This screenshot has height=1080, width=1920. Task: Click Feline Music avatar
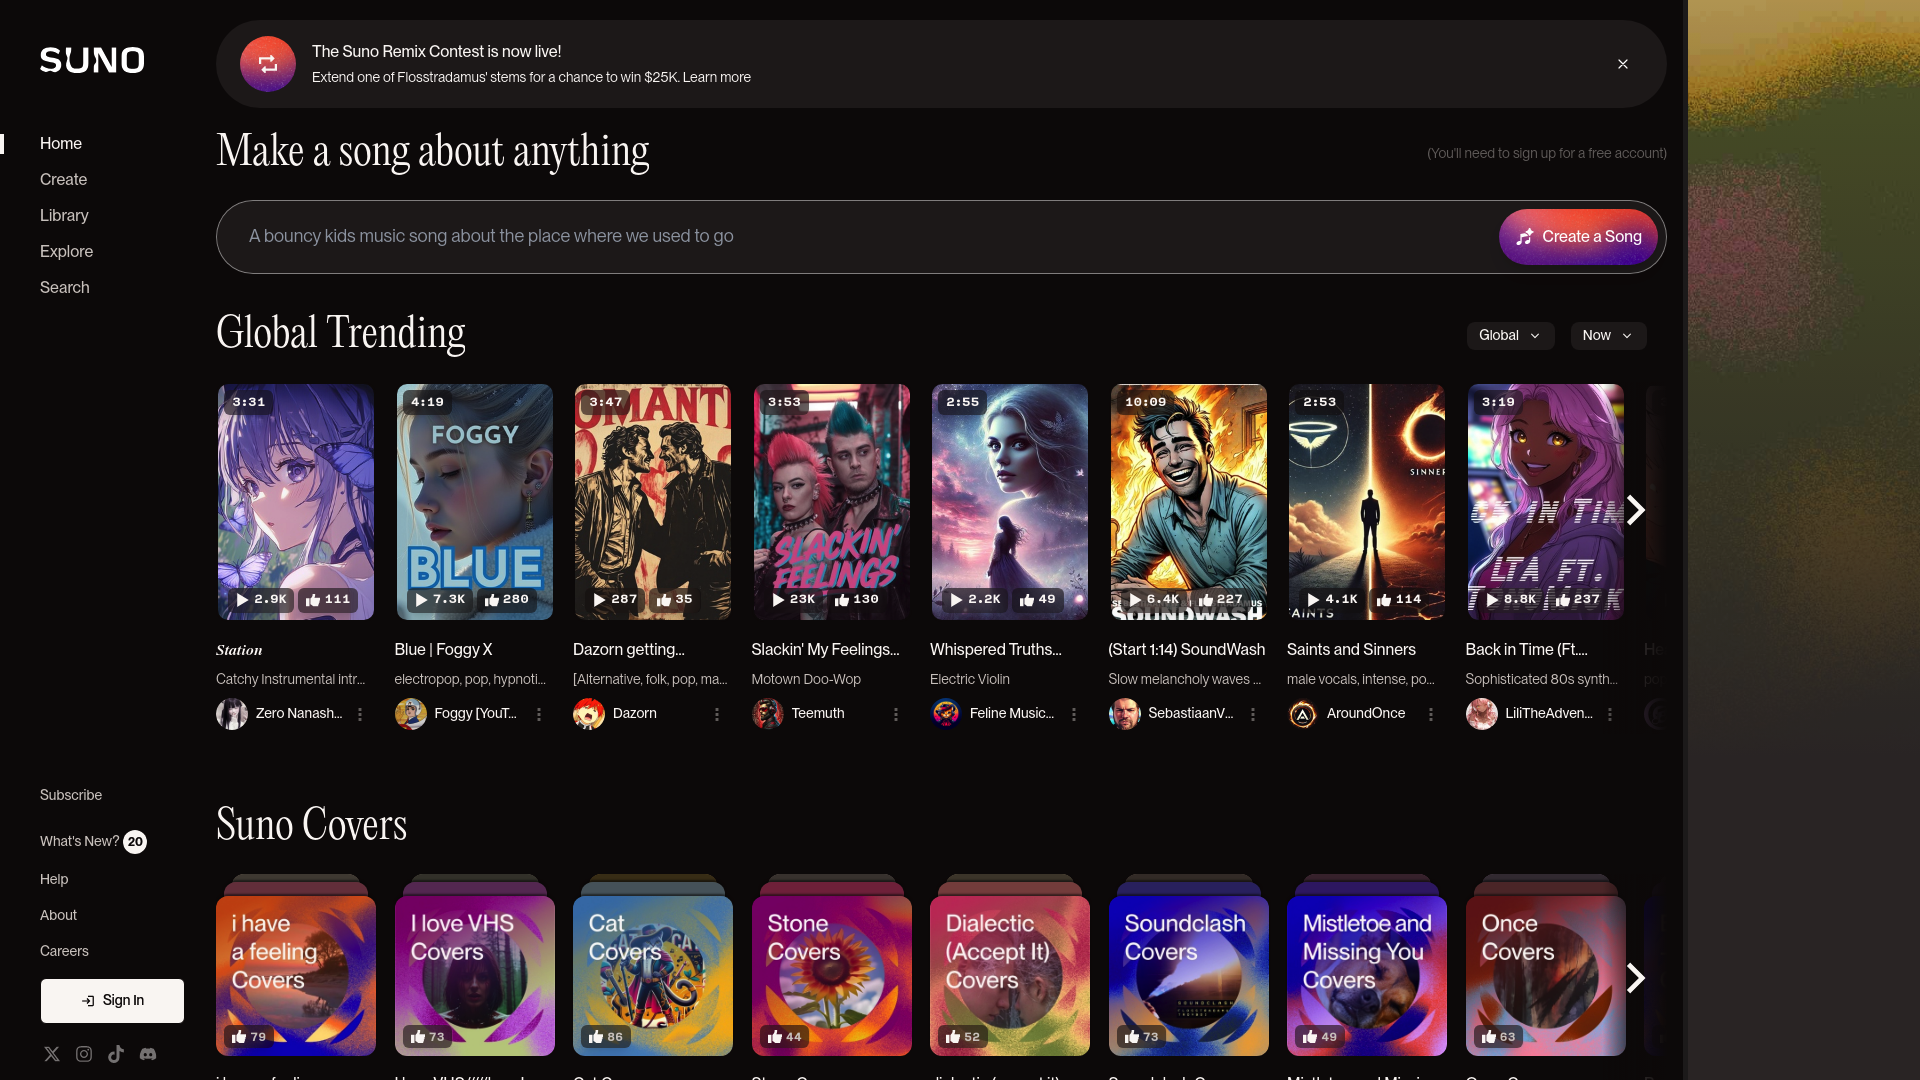(x=946, y=714)
